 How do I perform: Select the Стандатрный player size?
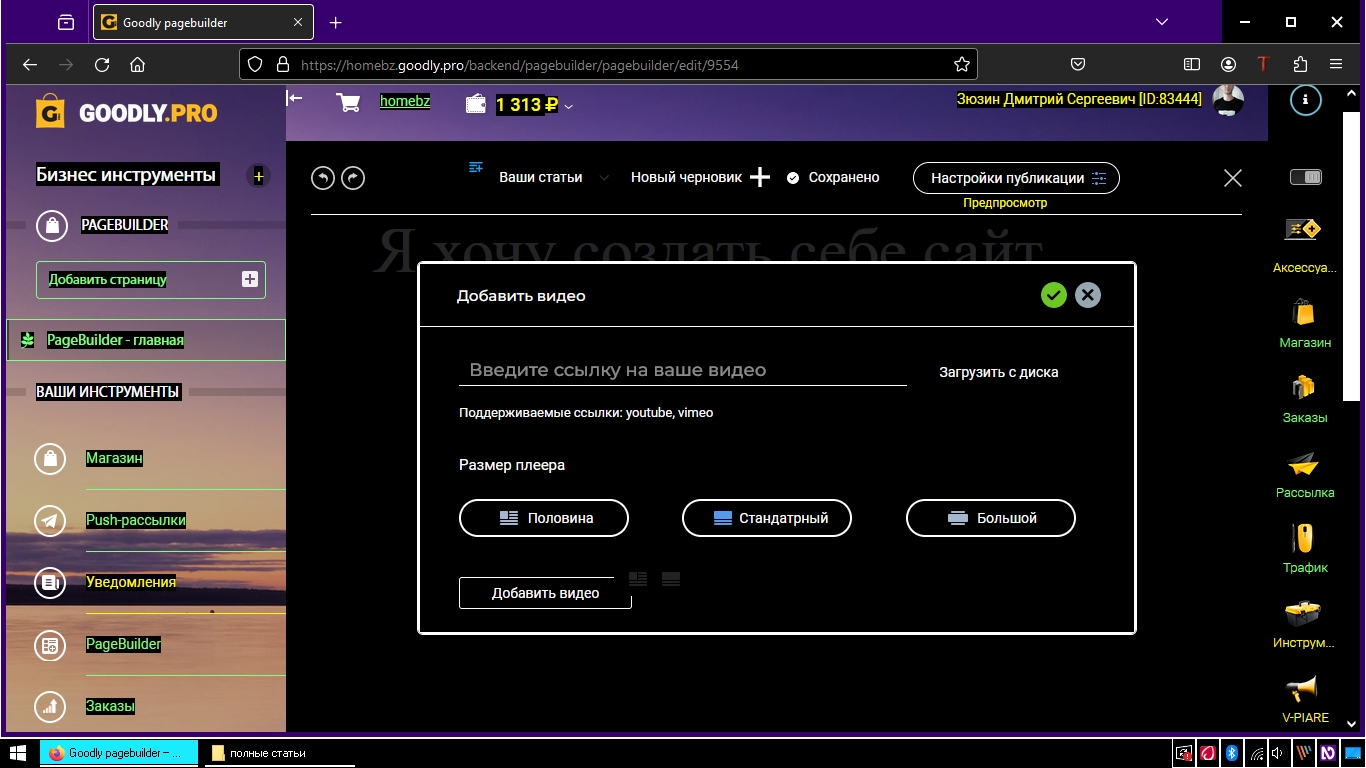pos(767,518)
